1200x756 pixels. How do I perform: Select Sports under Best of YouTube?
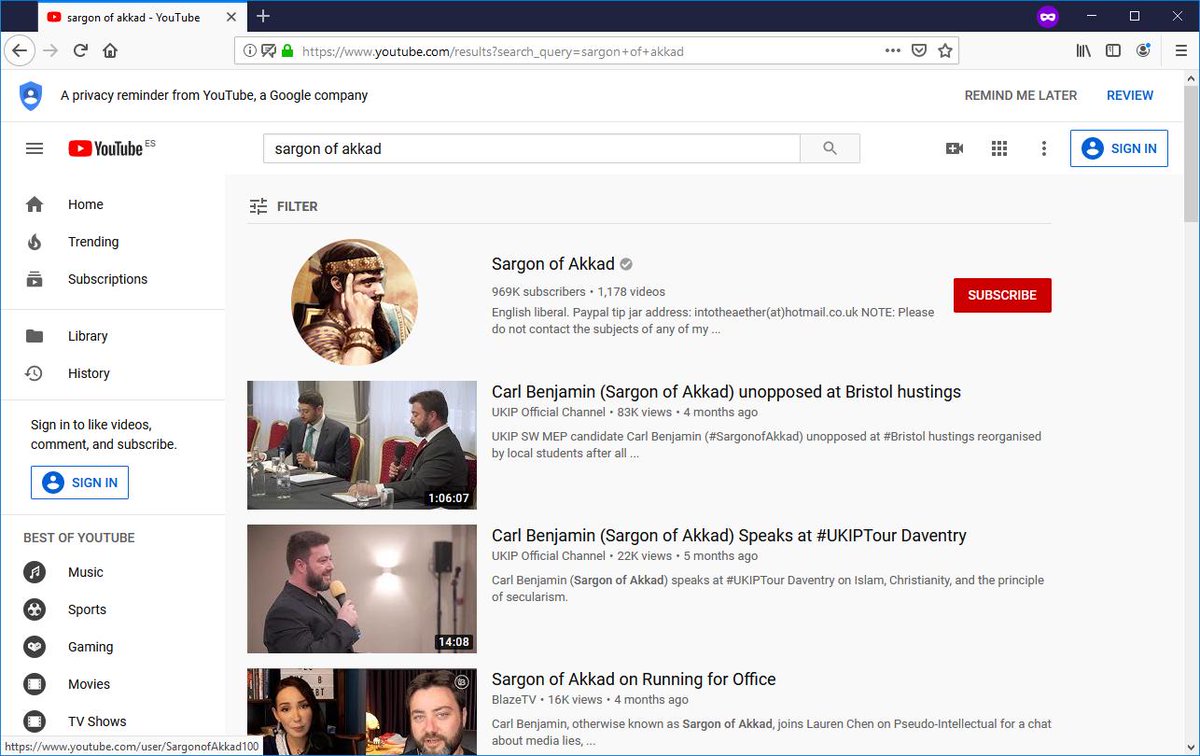[112, 610]
